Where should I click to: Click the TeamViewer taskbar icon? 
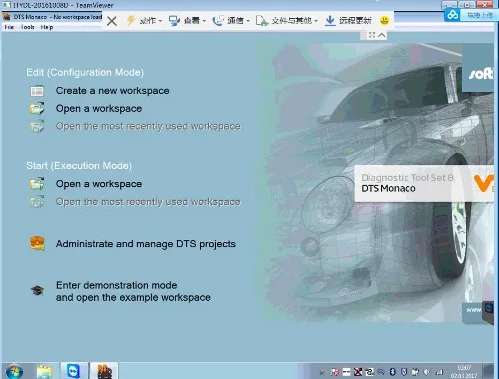click(x=74, y=371)
